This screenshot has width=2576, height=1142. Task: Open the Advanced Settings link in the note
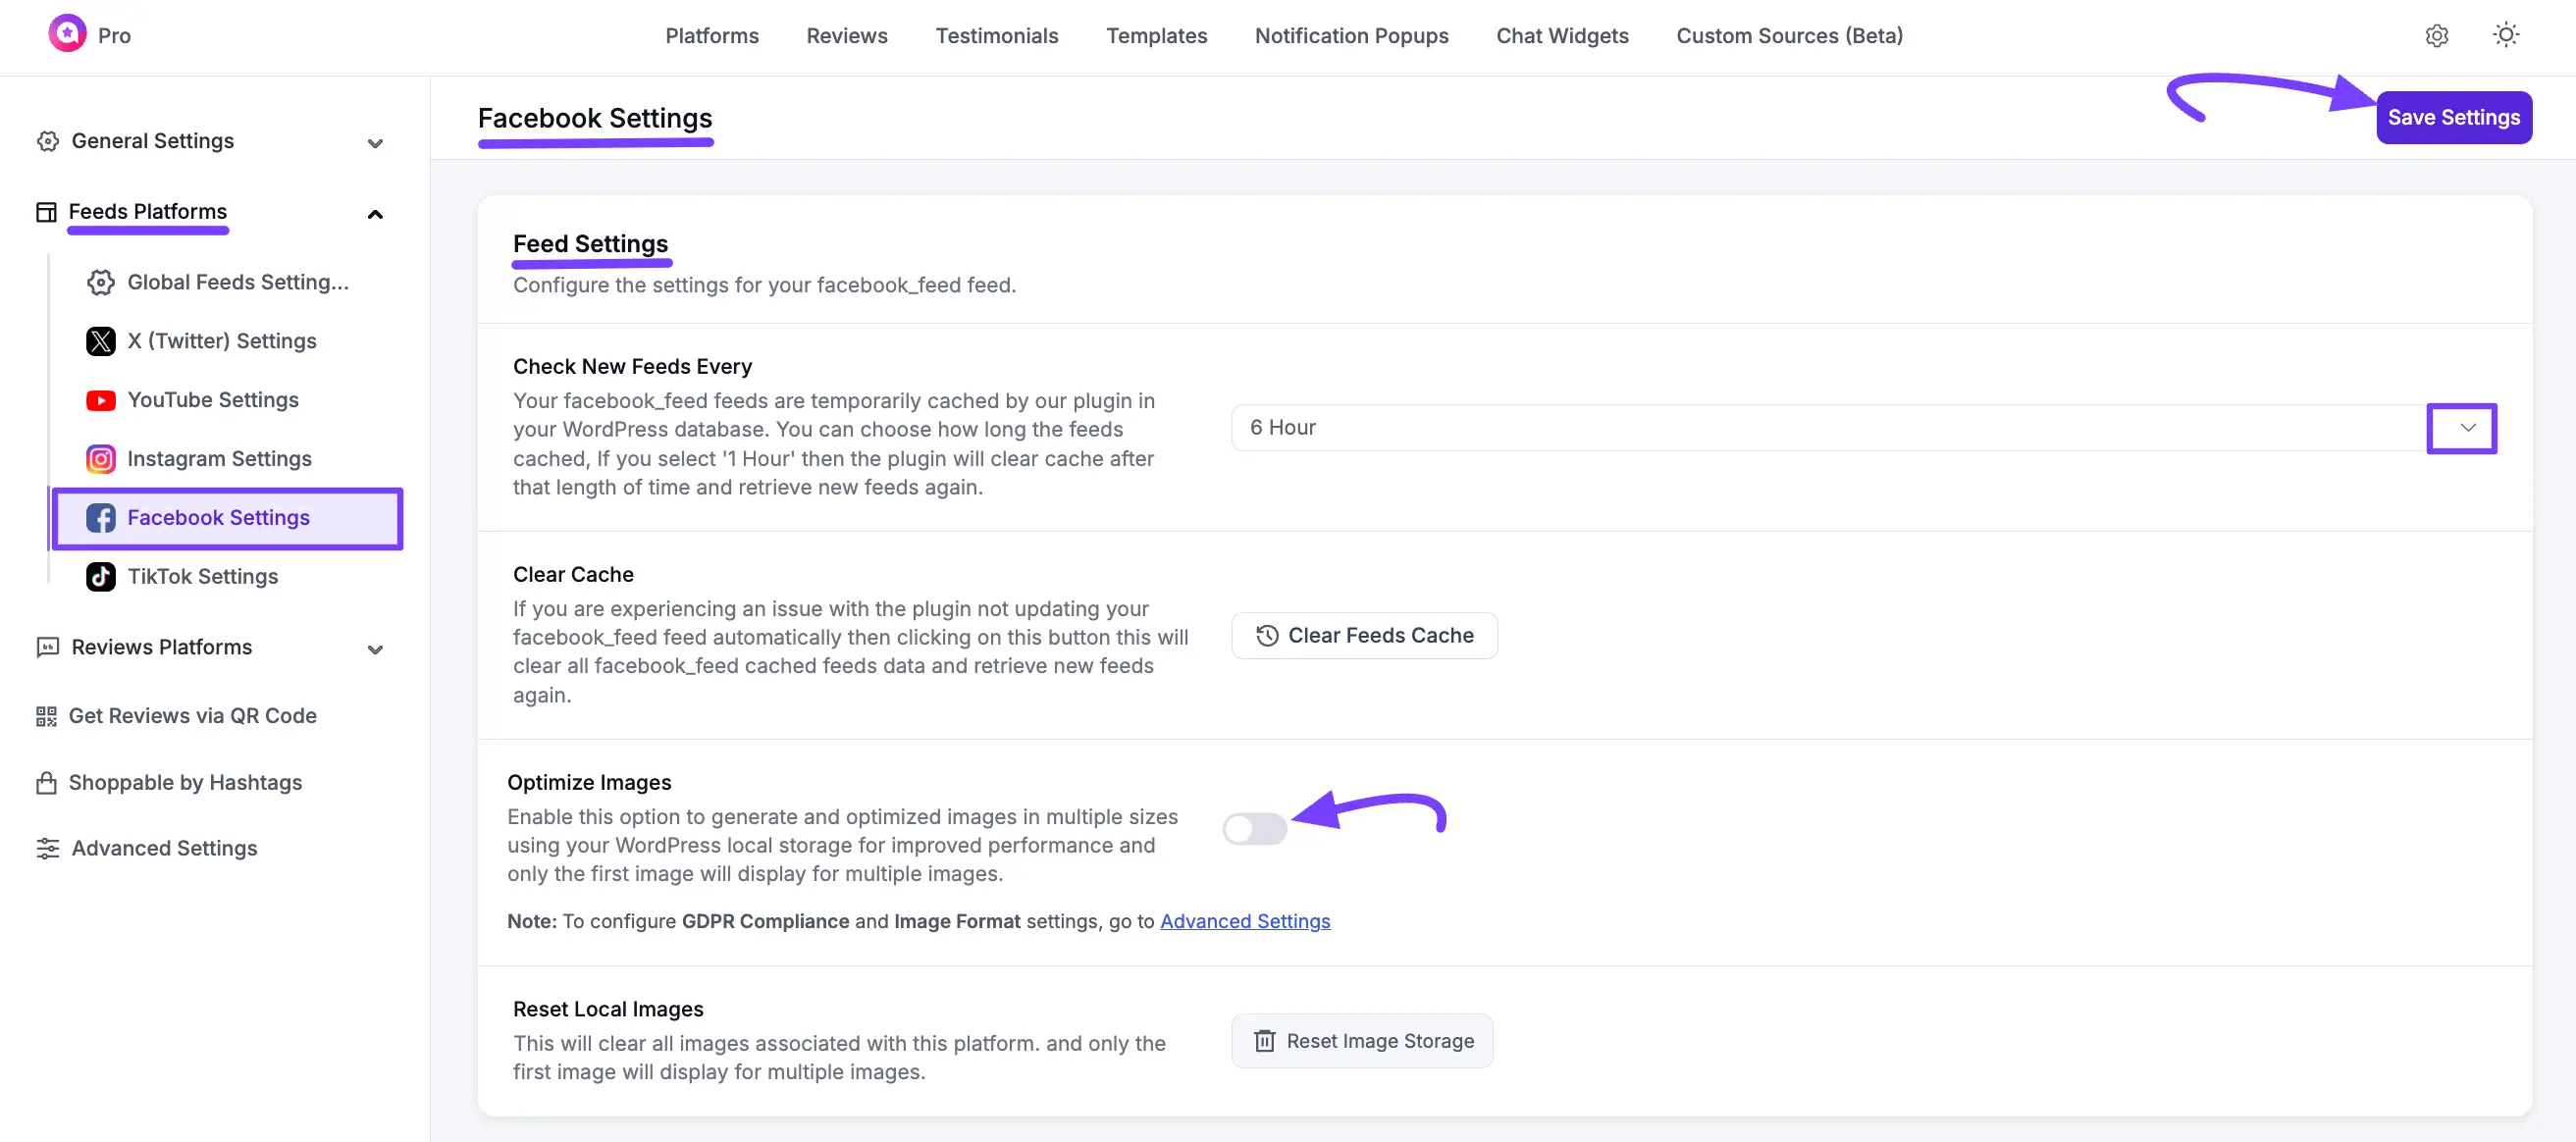point(1244,921)
